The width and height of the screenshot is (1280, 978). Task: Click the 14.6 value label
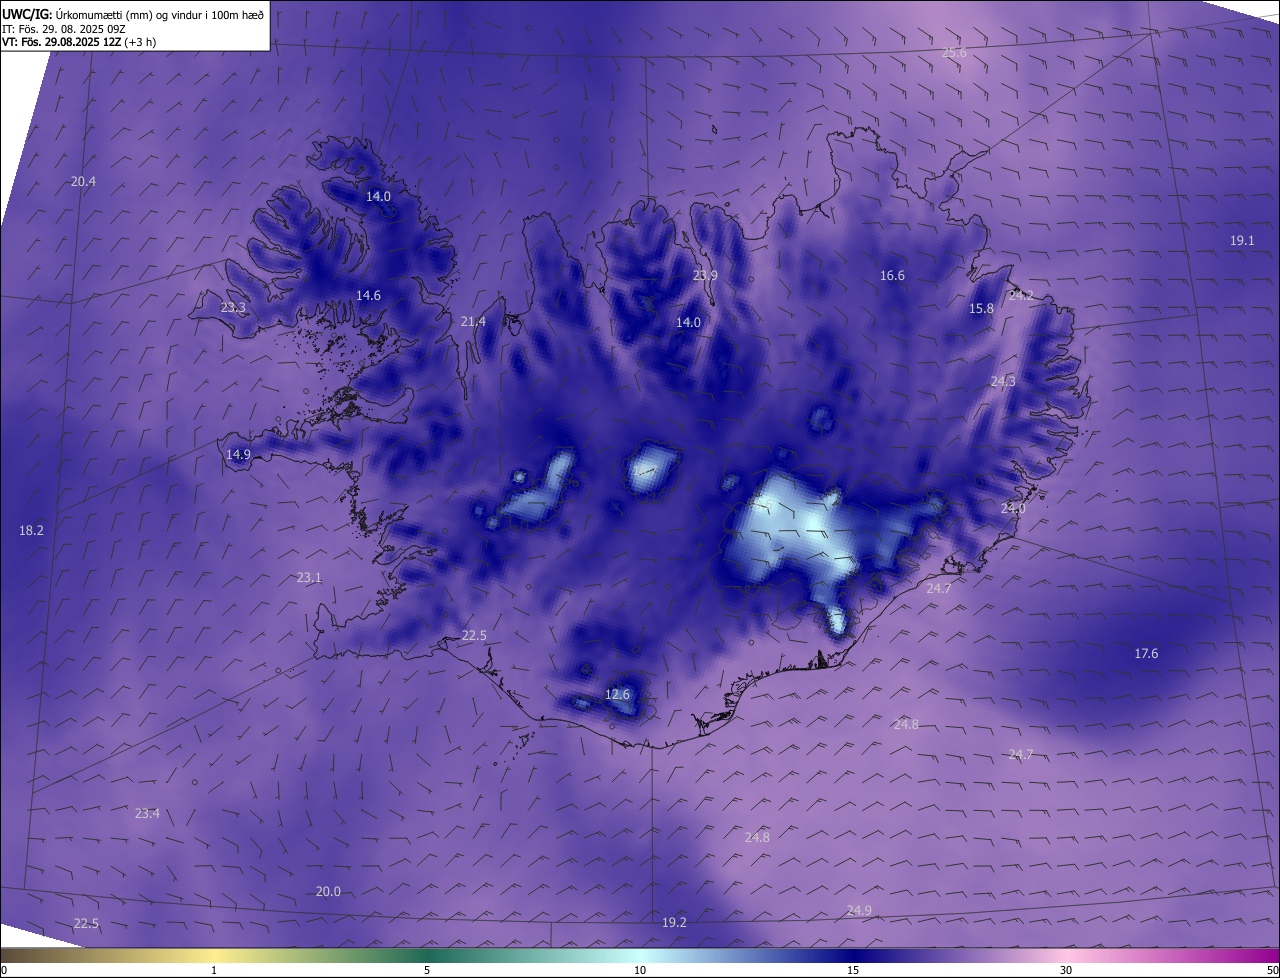click(x=368, y=295)
